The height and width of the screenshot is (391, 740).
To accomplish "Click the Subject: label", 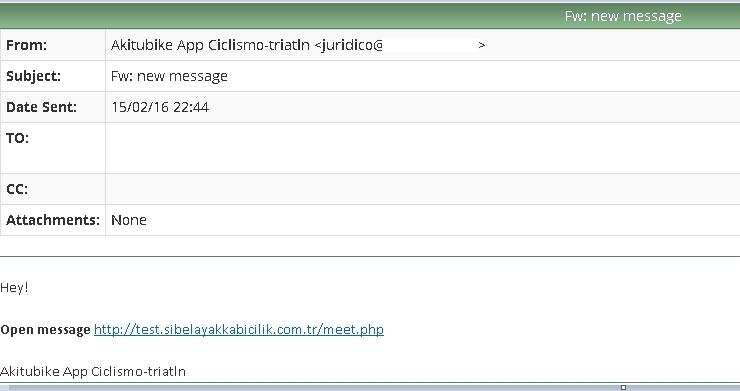I will point(34,76).
